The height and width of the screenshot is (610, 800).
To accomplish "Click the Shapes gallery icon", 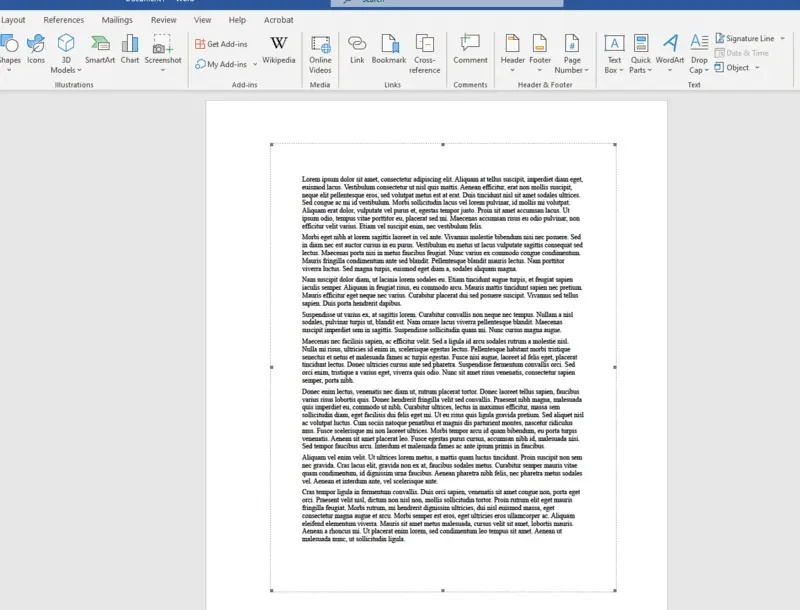I will 9,44.
